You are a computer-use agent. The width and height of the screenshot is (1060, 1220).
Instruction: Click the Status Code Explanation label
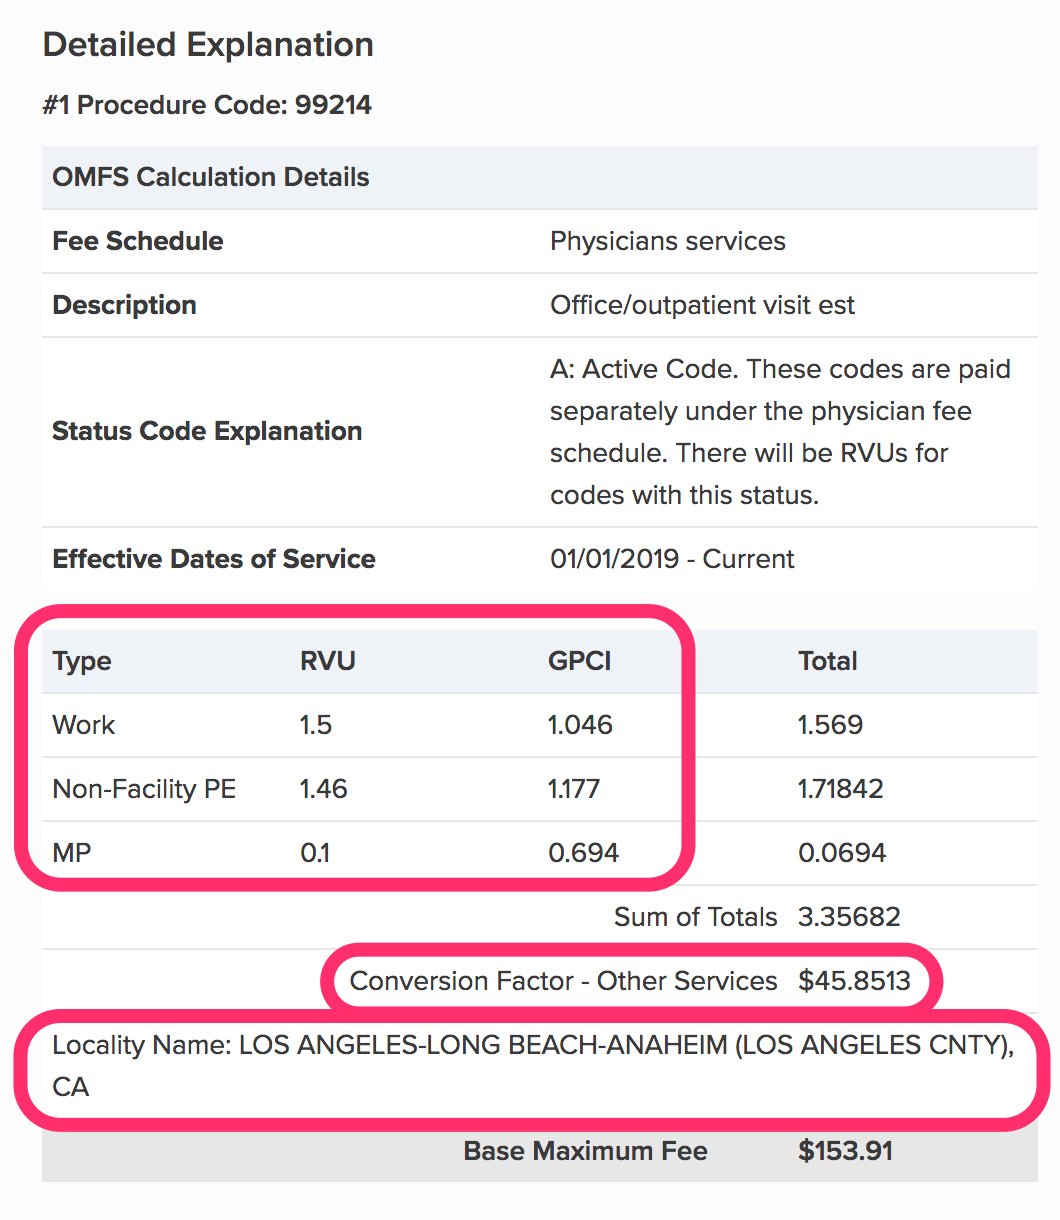(207, 431)
